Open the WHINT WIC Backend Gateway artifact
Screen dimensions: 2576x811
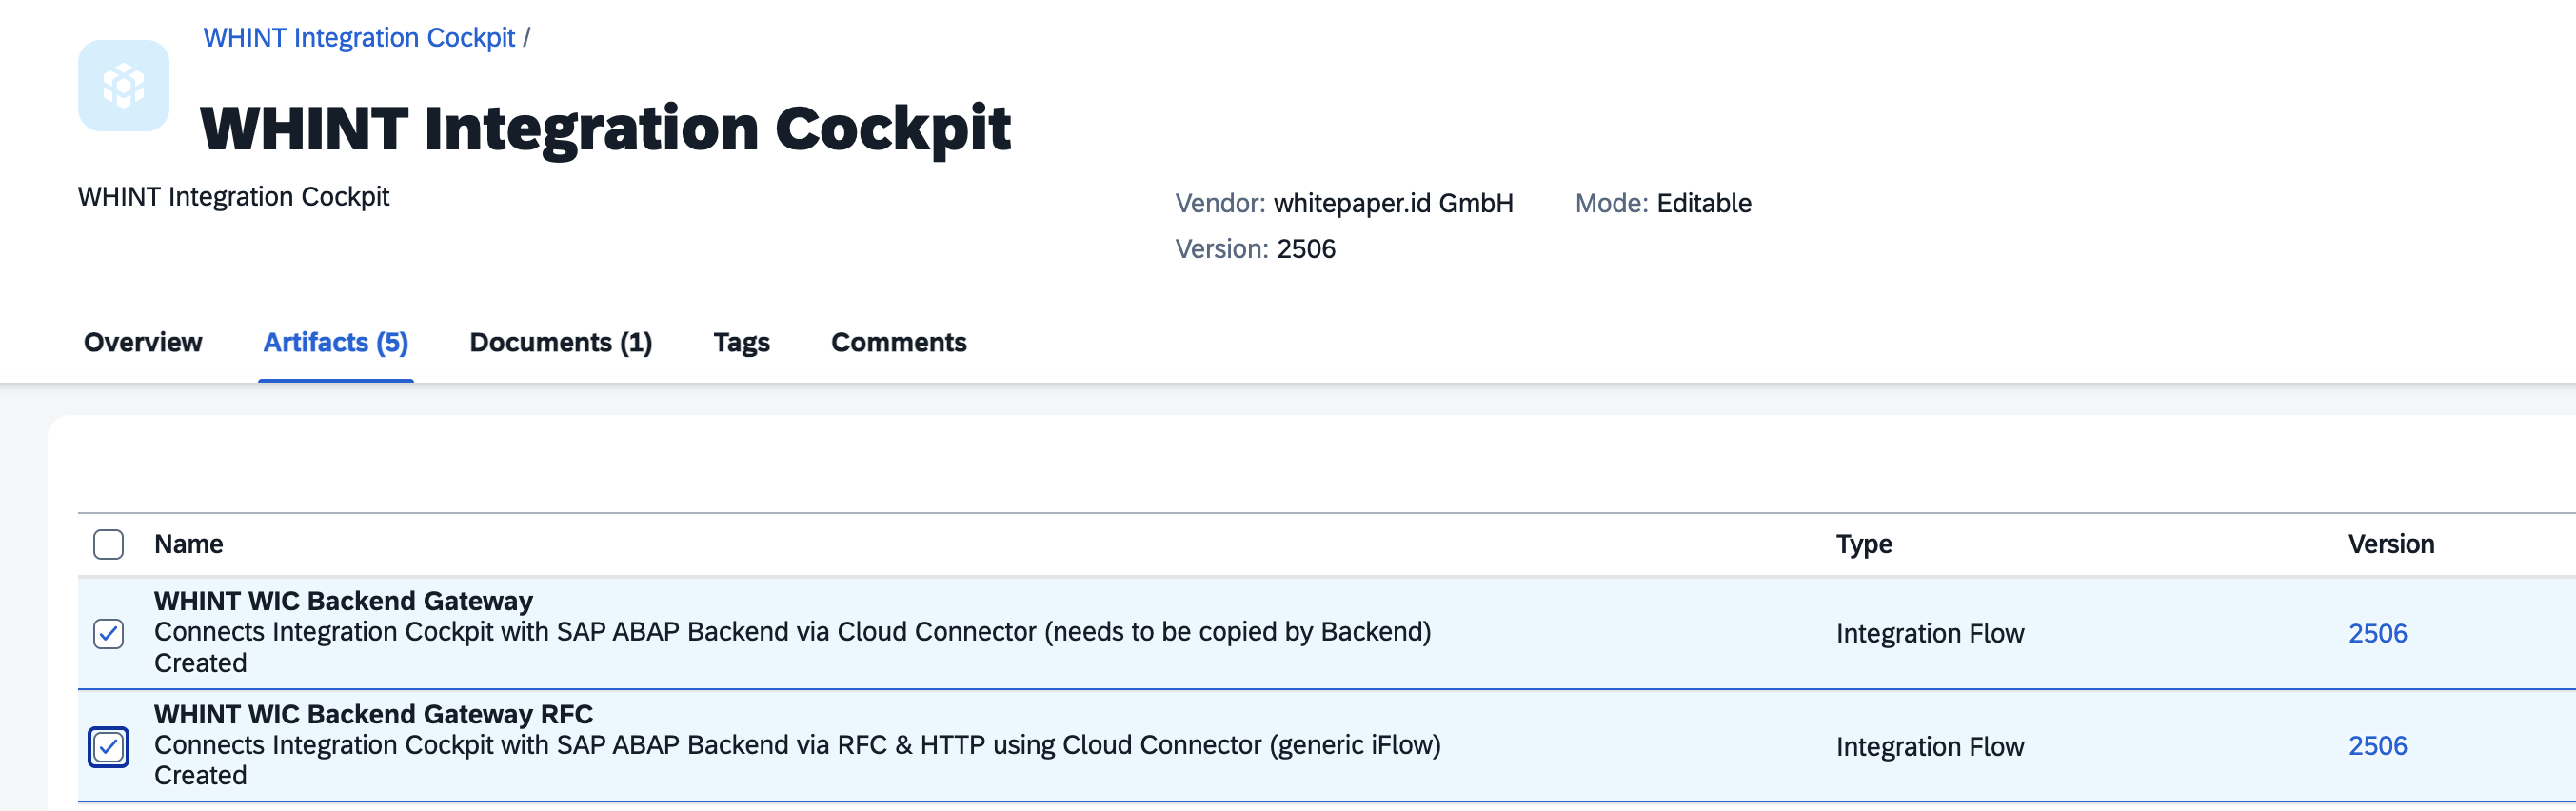(x=343, y=601)
